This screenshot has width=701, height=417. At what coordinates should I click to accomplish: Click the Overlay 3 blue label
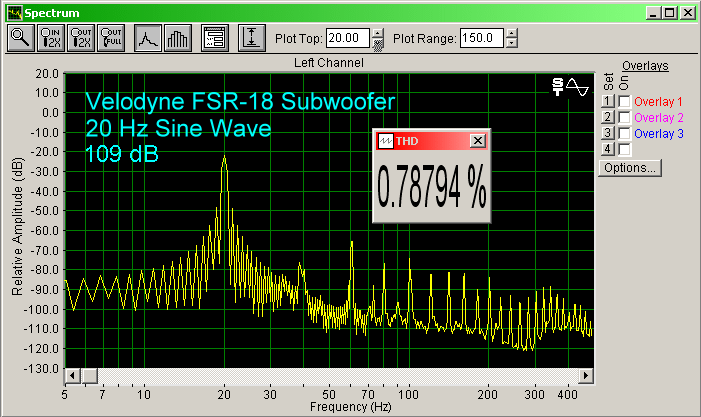[659, 134]
